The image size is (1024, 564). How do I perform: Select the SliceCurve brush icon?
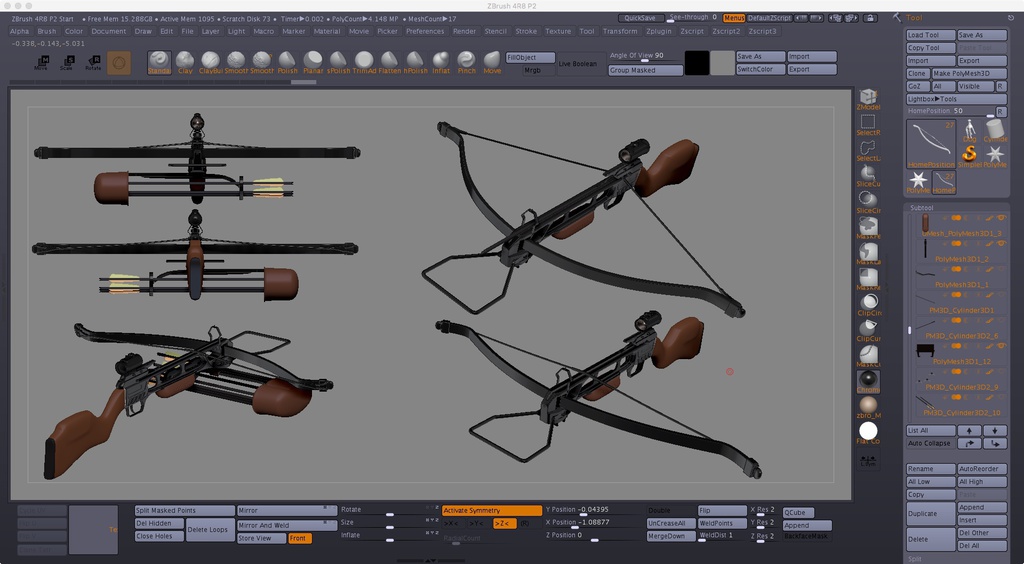point(868,176)
